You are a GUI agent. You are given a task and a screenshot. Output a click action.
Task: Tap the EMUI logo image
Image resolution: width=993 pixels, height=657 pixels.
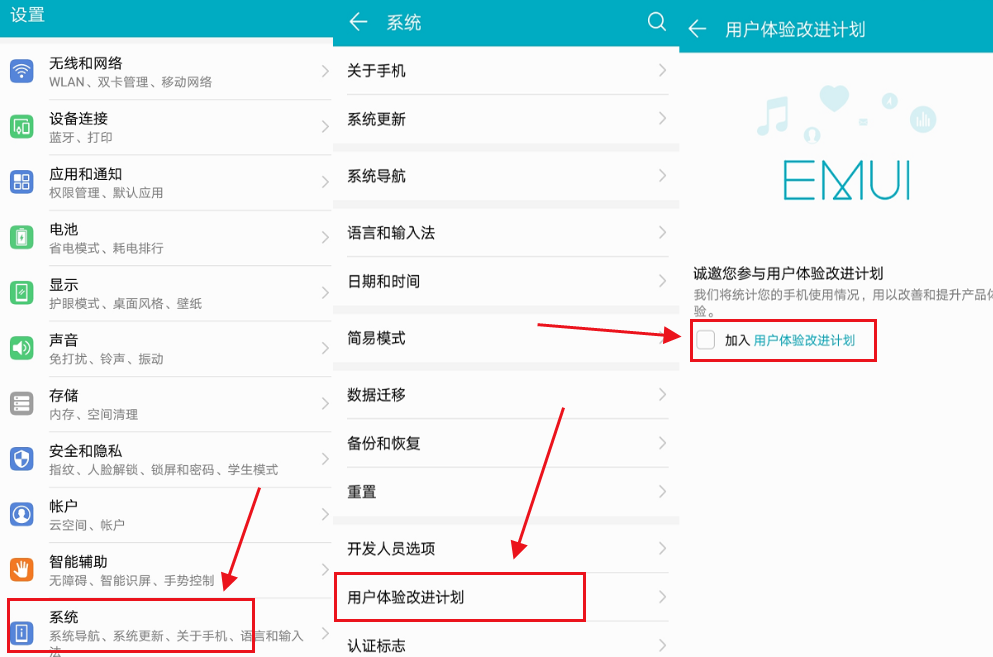coord(847,180)
